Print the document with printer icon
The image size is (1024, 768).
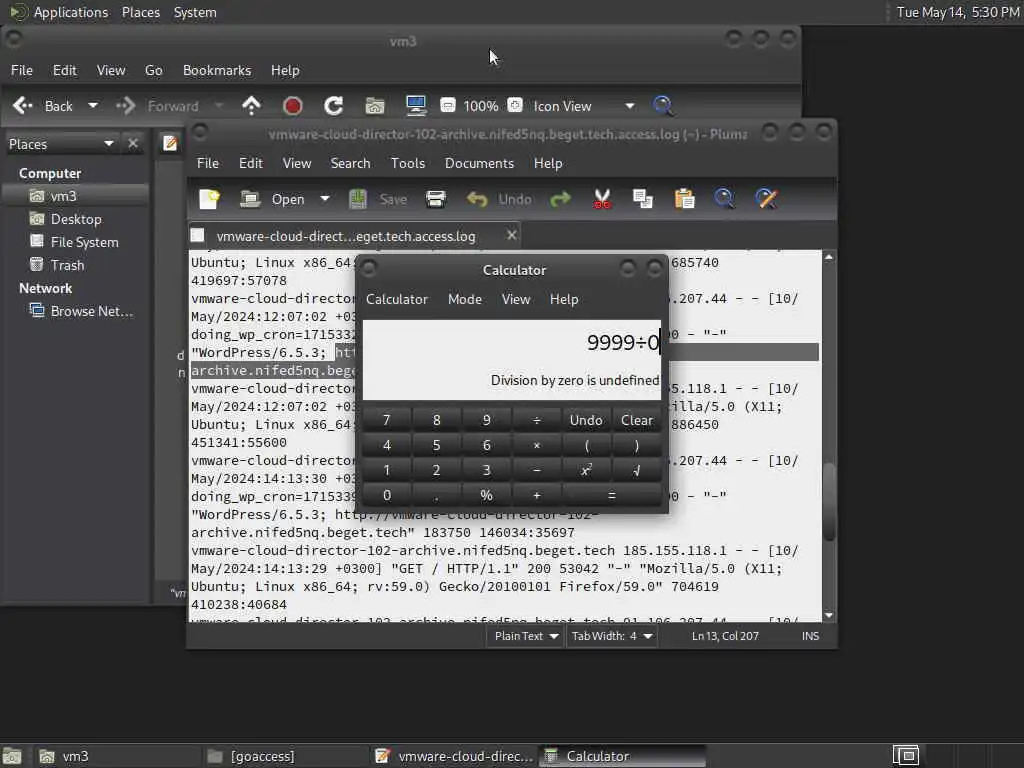pos(436,199)
